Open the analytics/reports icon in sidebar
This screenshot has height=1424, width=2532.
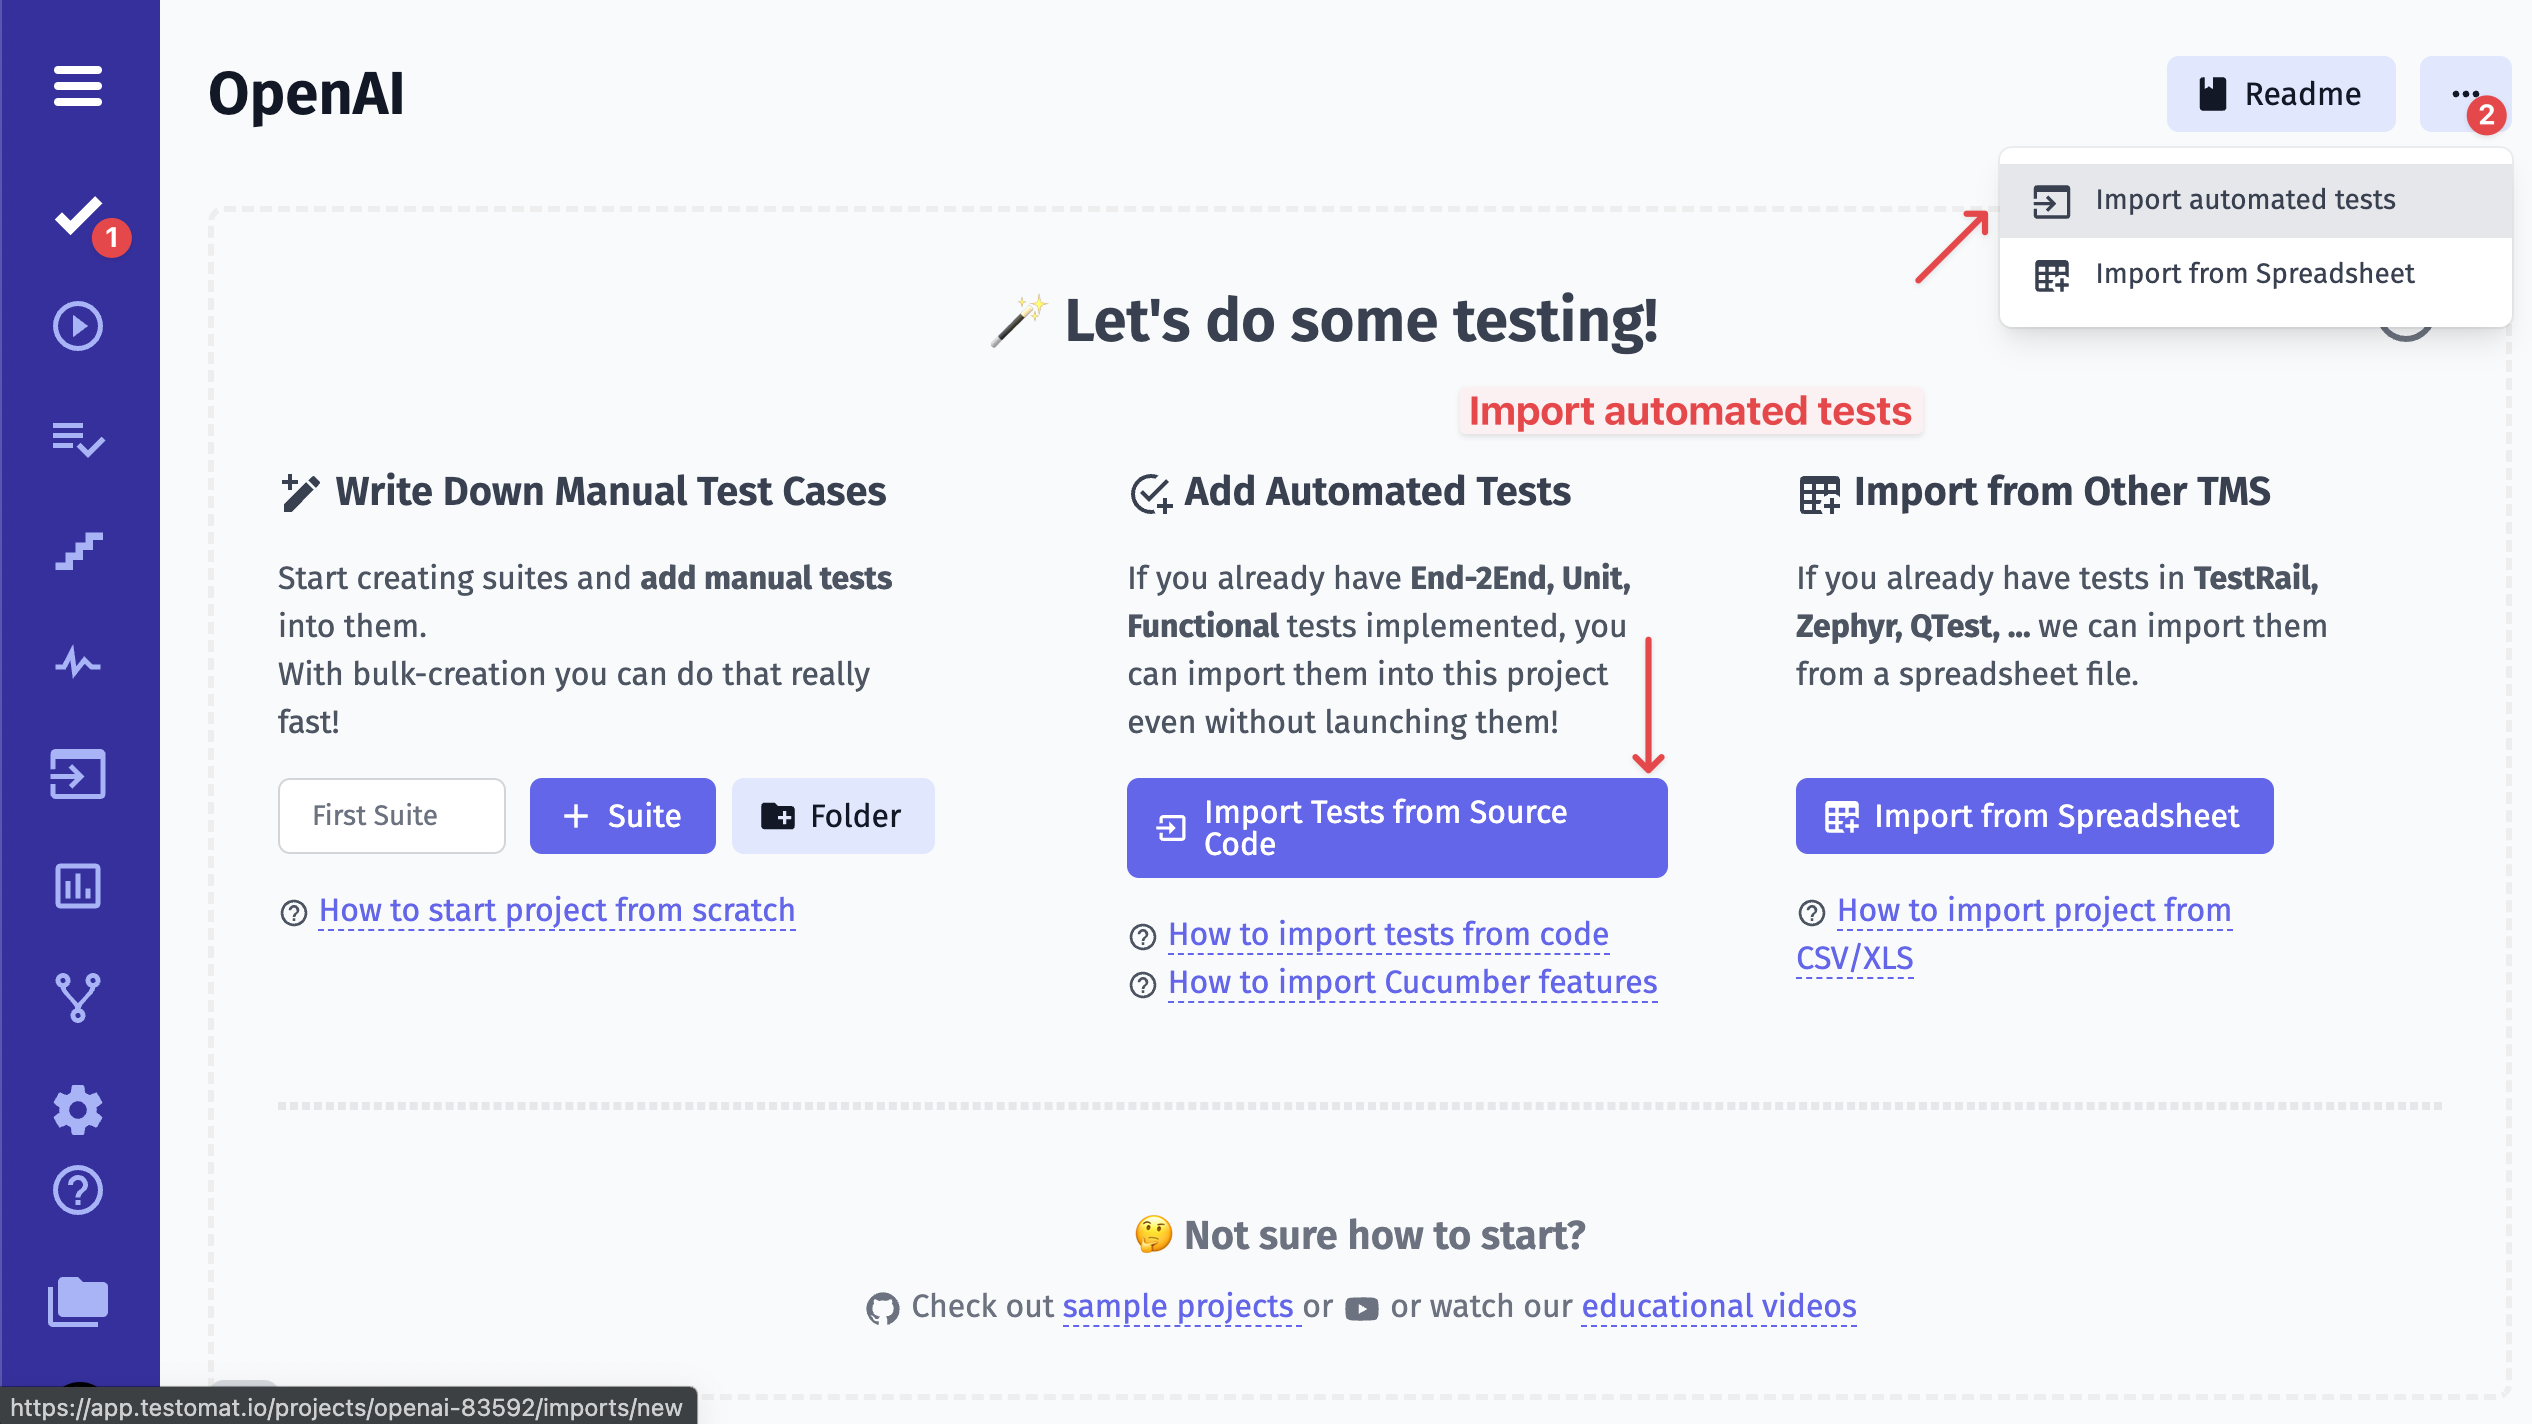(78, 887)
